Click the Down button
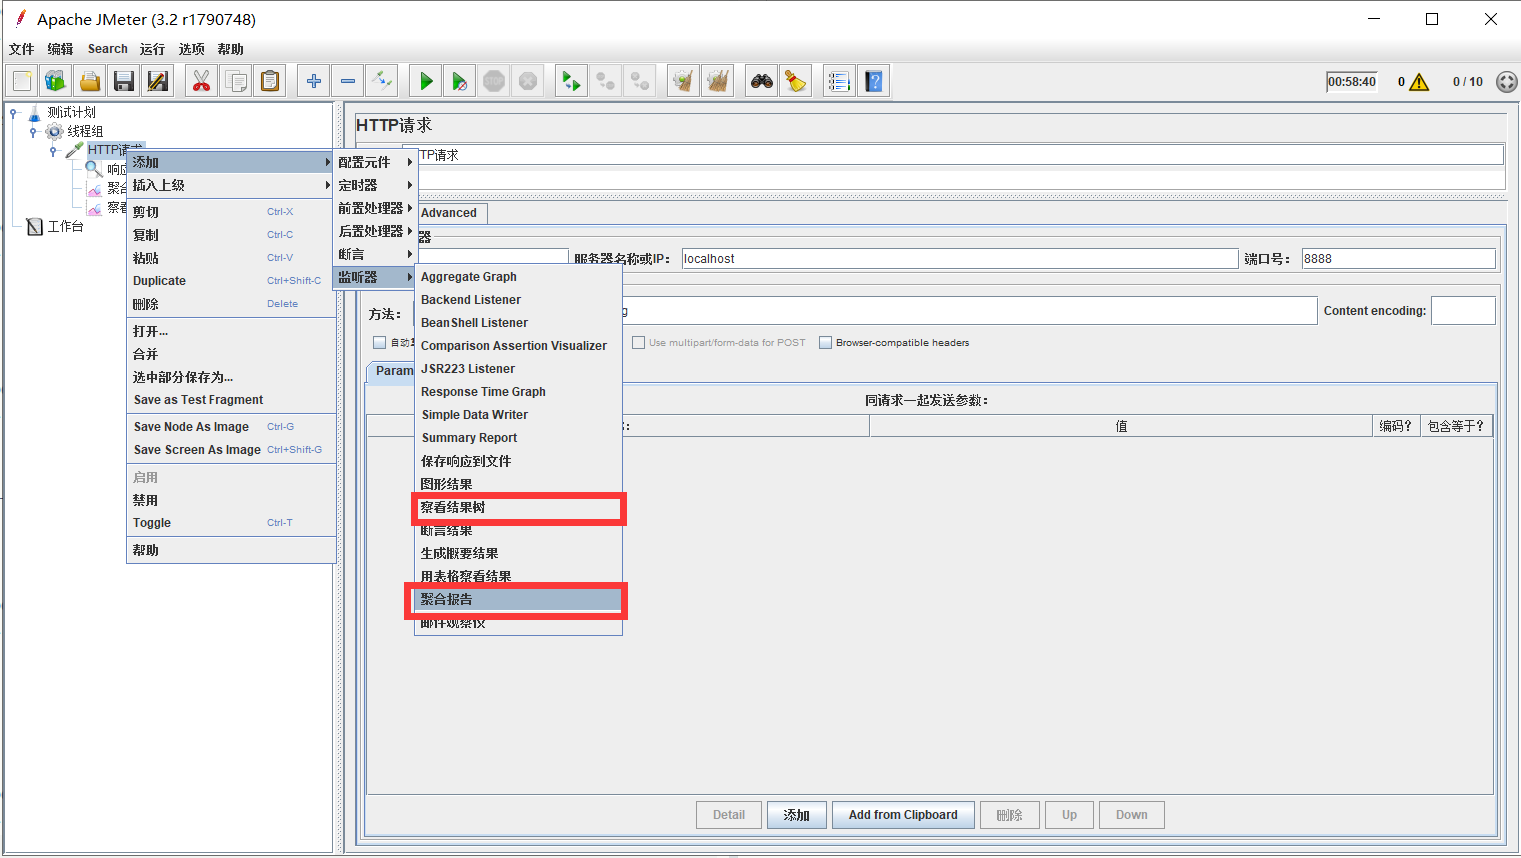 (1131, 815)
